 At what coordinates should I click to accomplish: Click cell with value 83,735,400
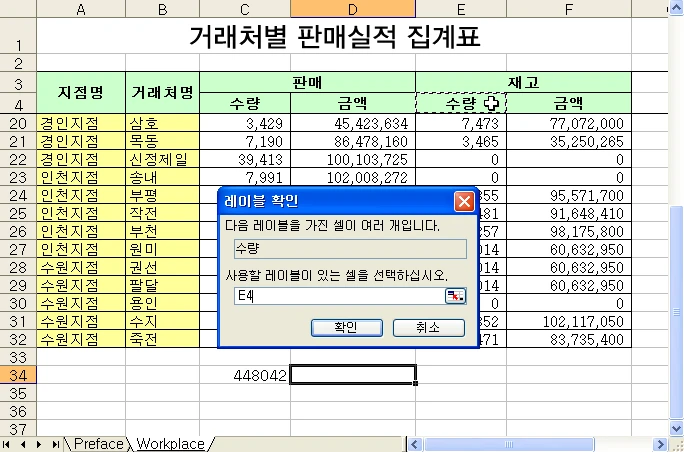(569, 339)
